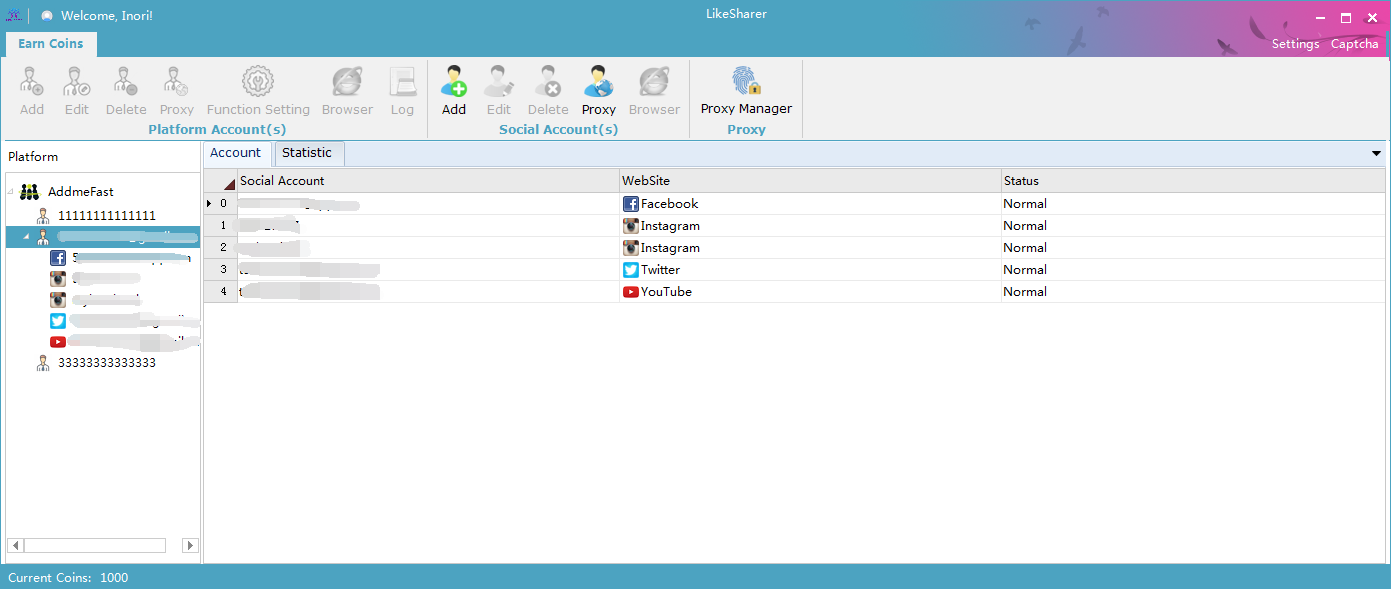The image size is (1391, 589).
Task: Click Normal status in the Twitter row
Action: pos(1193,270)
